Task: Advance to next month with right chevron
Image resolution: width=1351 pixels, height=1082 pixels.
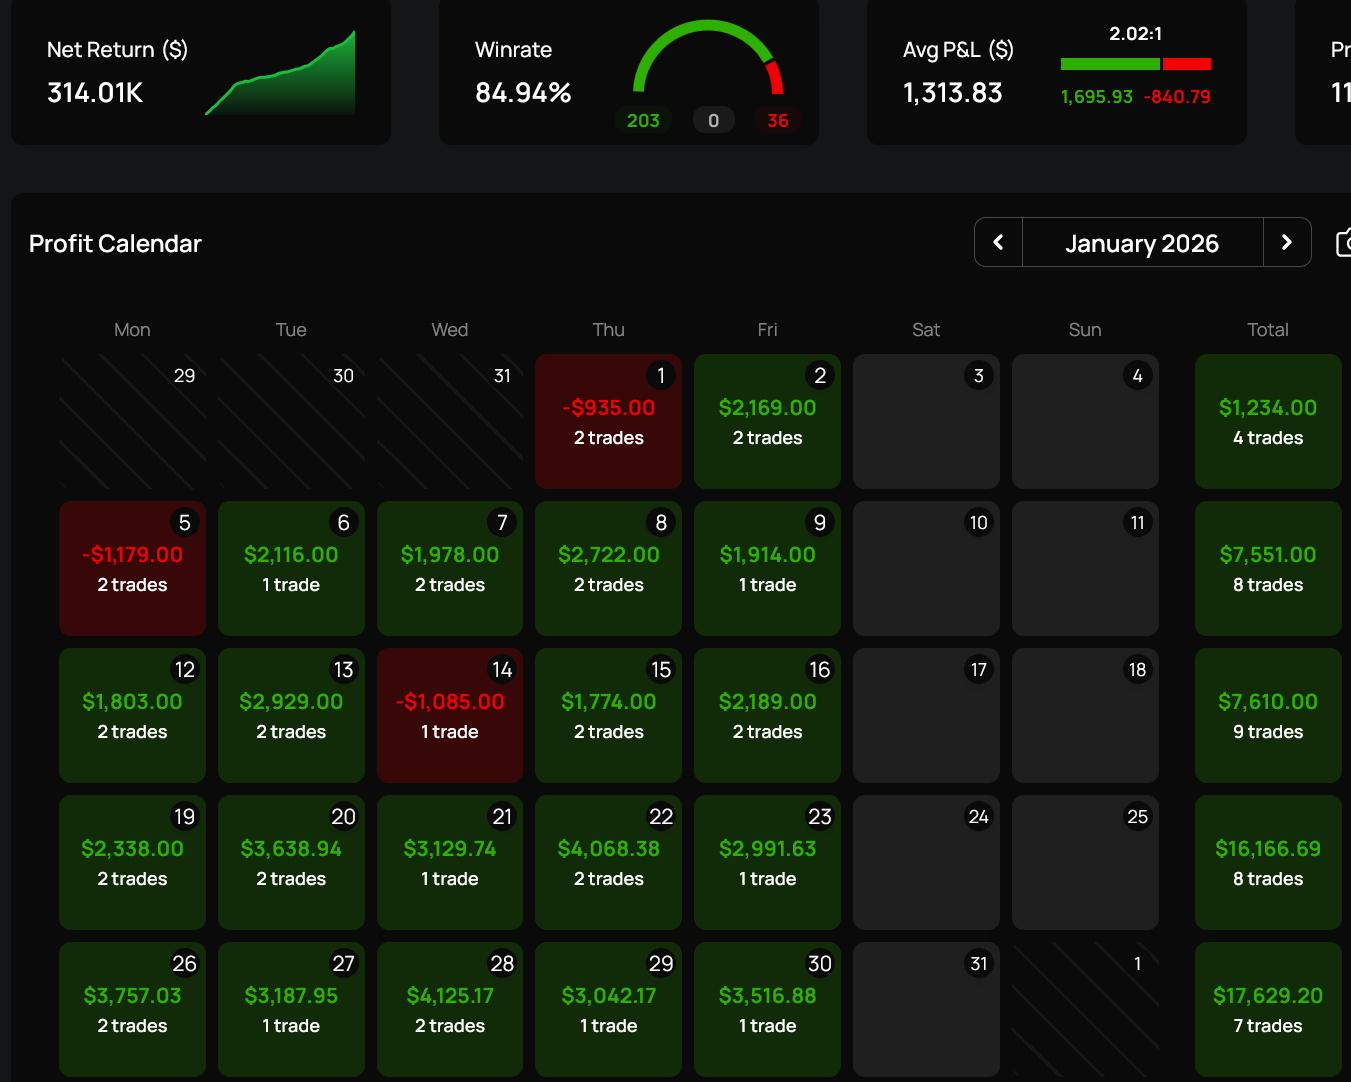Action: click(x=1287, y=242)
